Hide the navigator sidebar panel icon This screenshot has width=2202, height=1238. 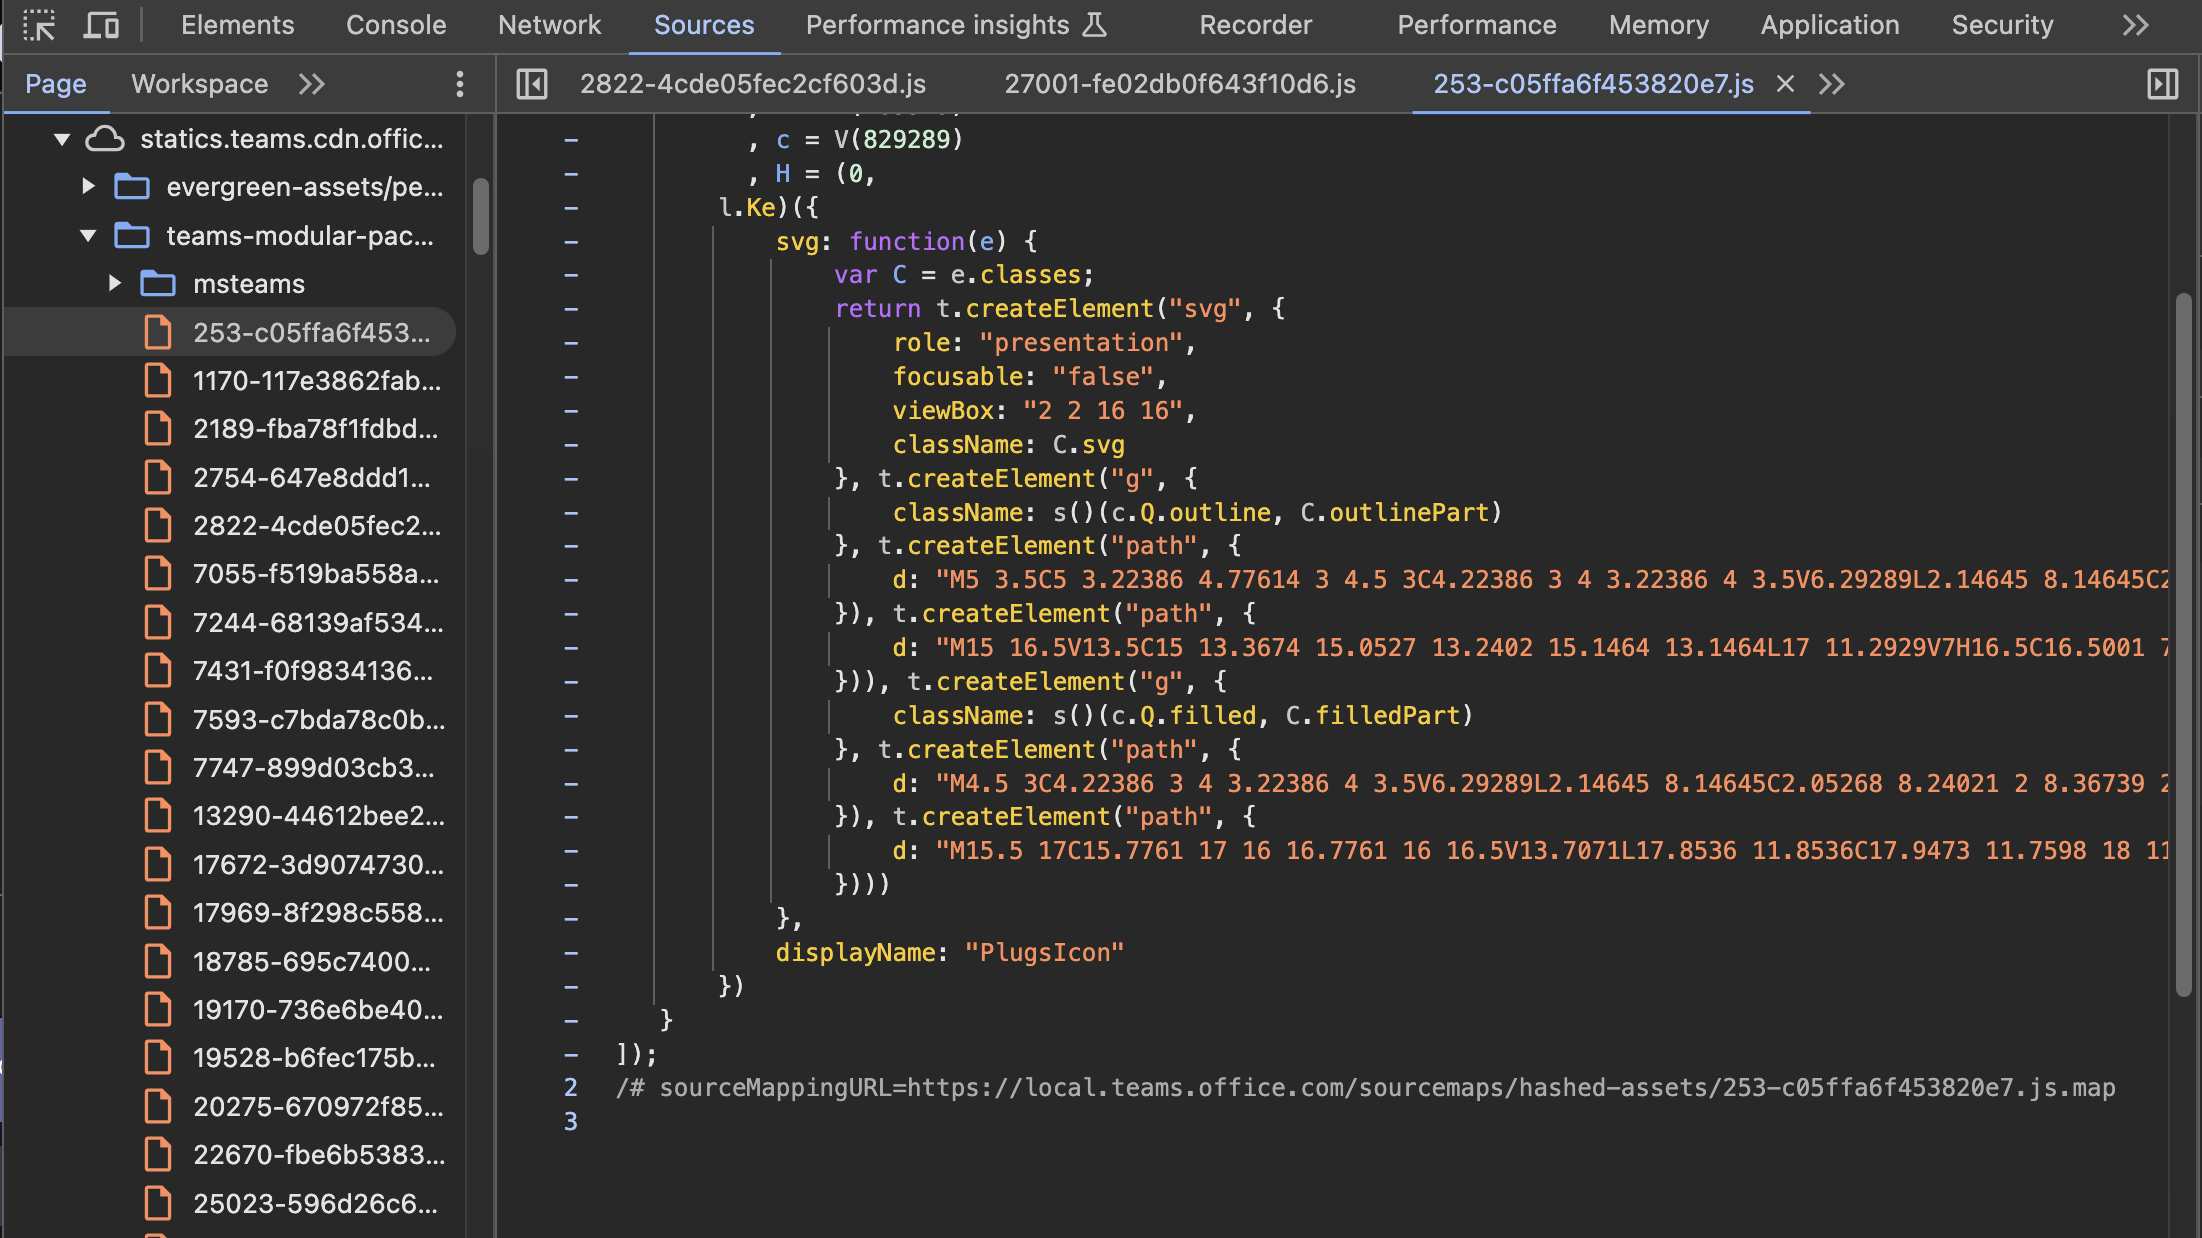pyautogui.click(x=532, y=84)
